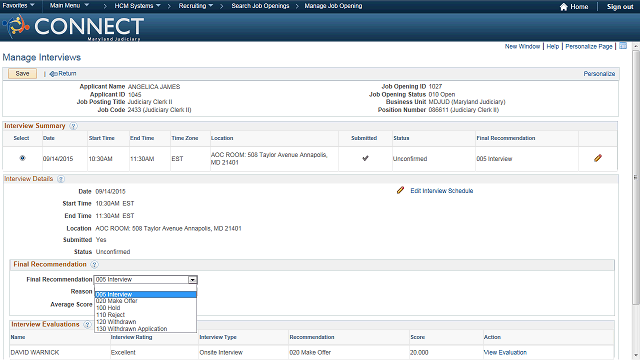Screen dimensions: 640x360
Task: Open the Help link
Action: click(x=553, y=47)
